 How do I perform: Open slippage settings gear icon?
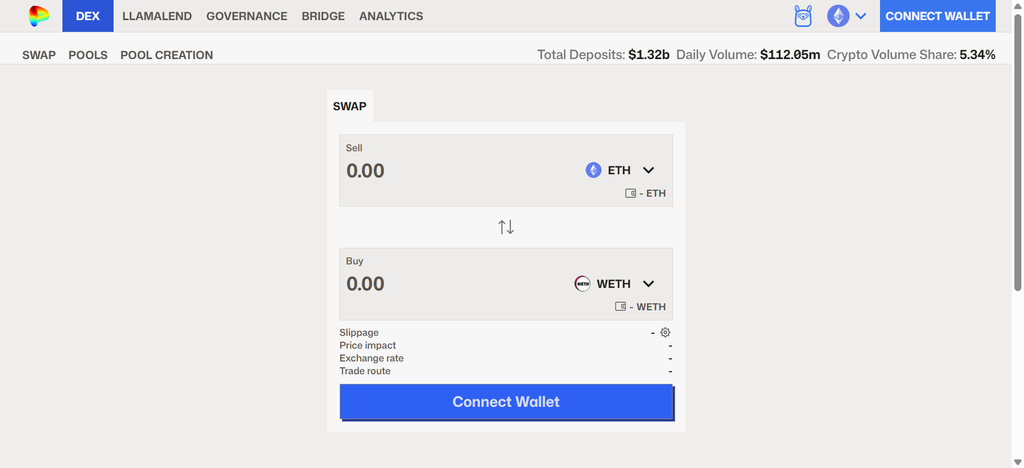point(665,332)
